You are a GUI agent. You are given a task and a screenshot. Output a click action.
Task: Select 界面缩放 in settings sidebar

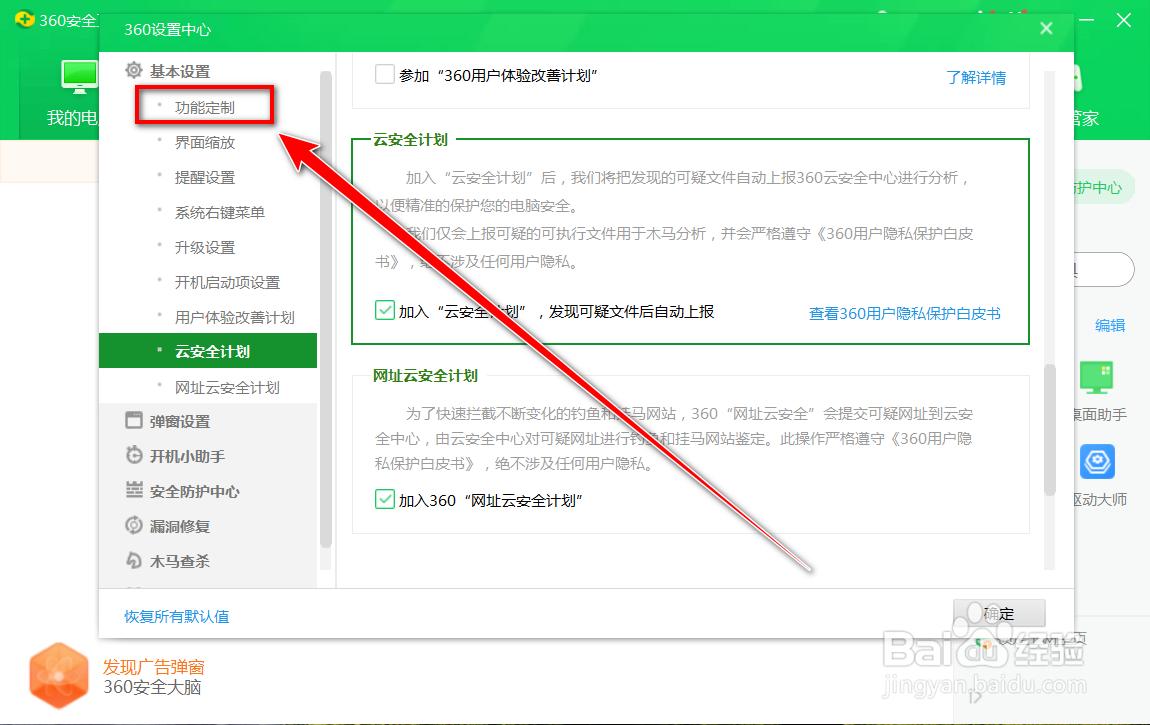point(205,142)
